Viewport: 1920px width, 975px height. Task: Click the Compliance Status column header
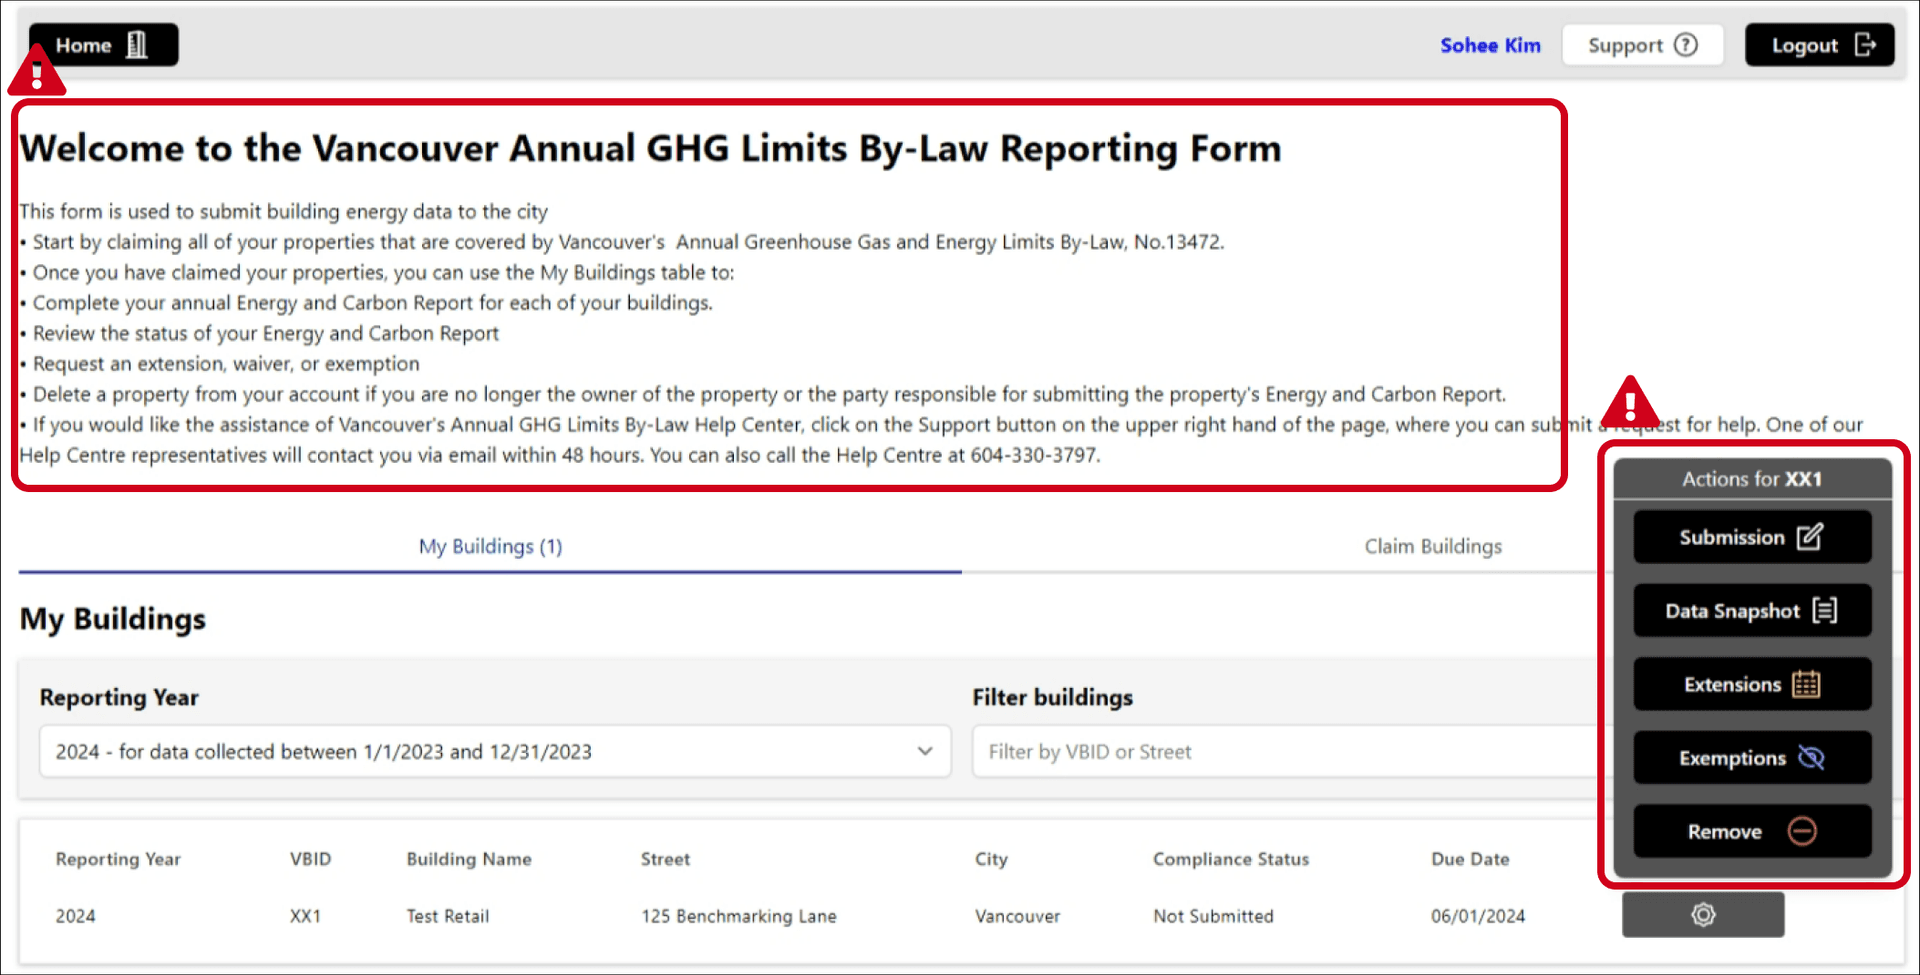pos(1231,859)
